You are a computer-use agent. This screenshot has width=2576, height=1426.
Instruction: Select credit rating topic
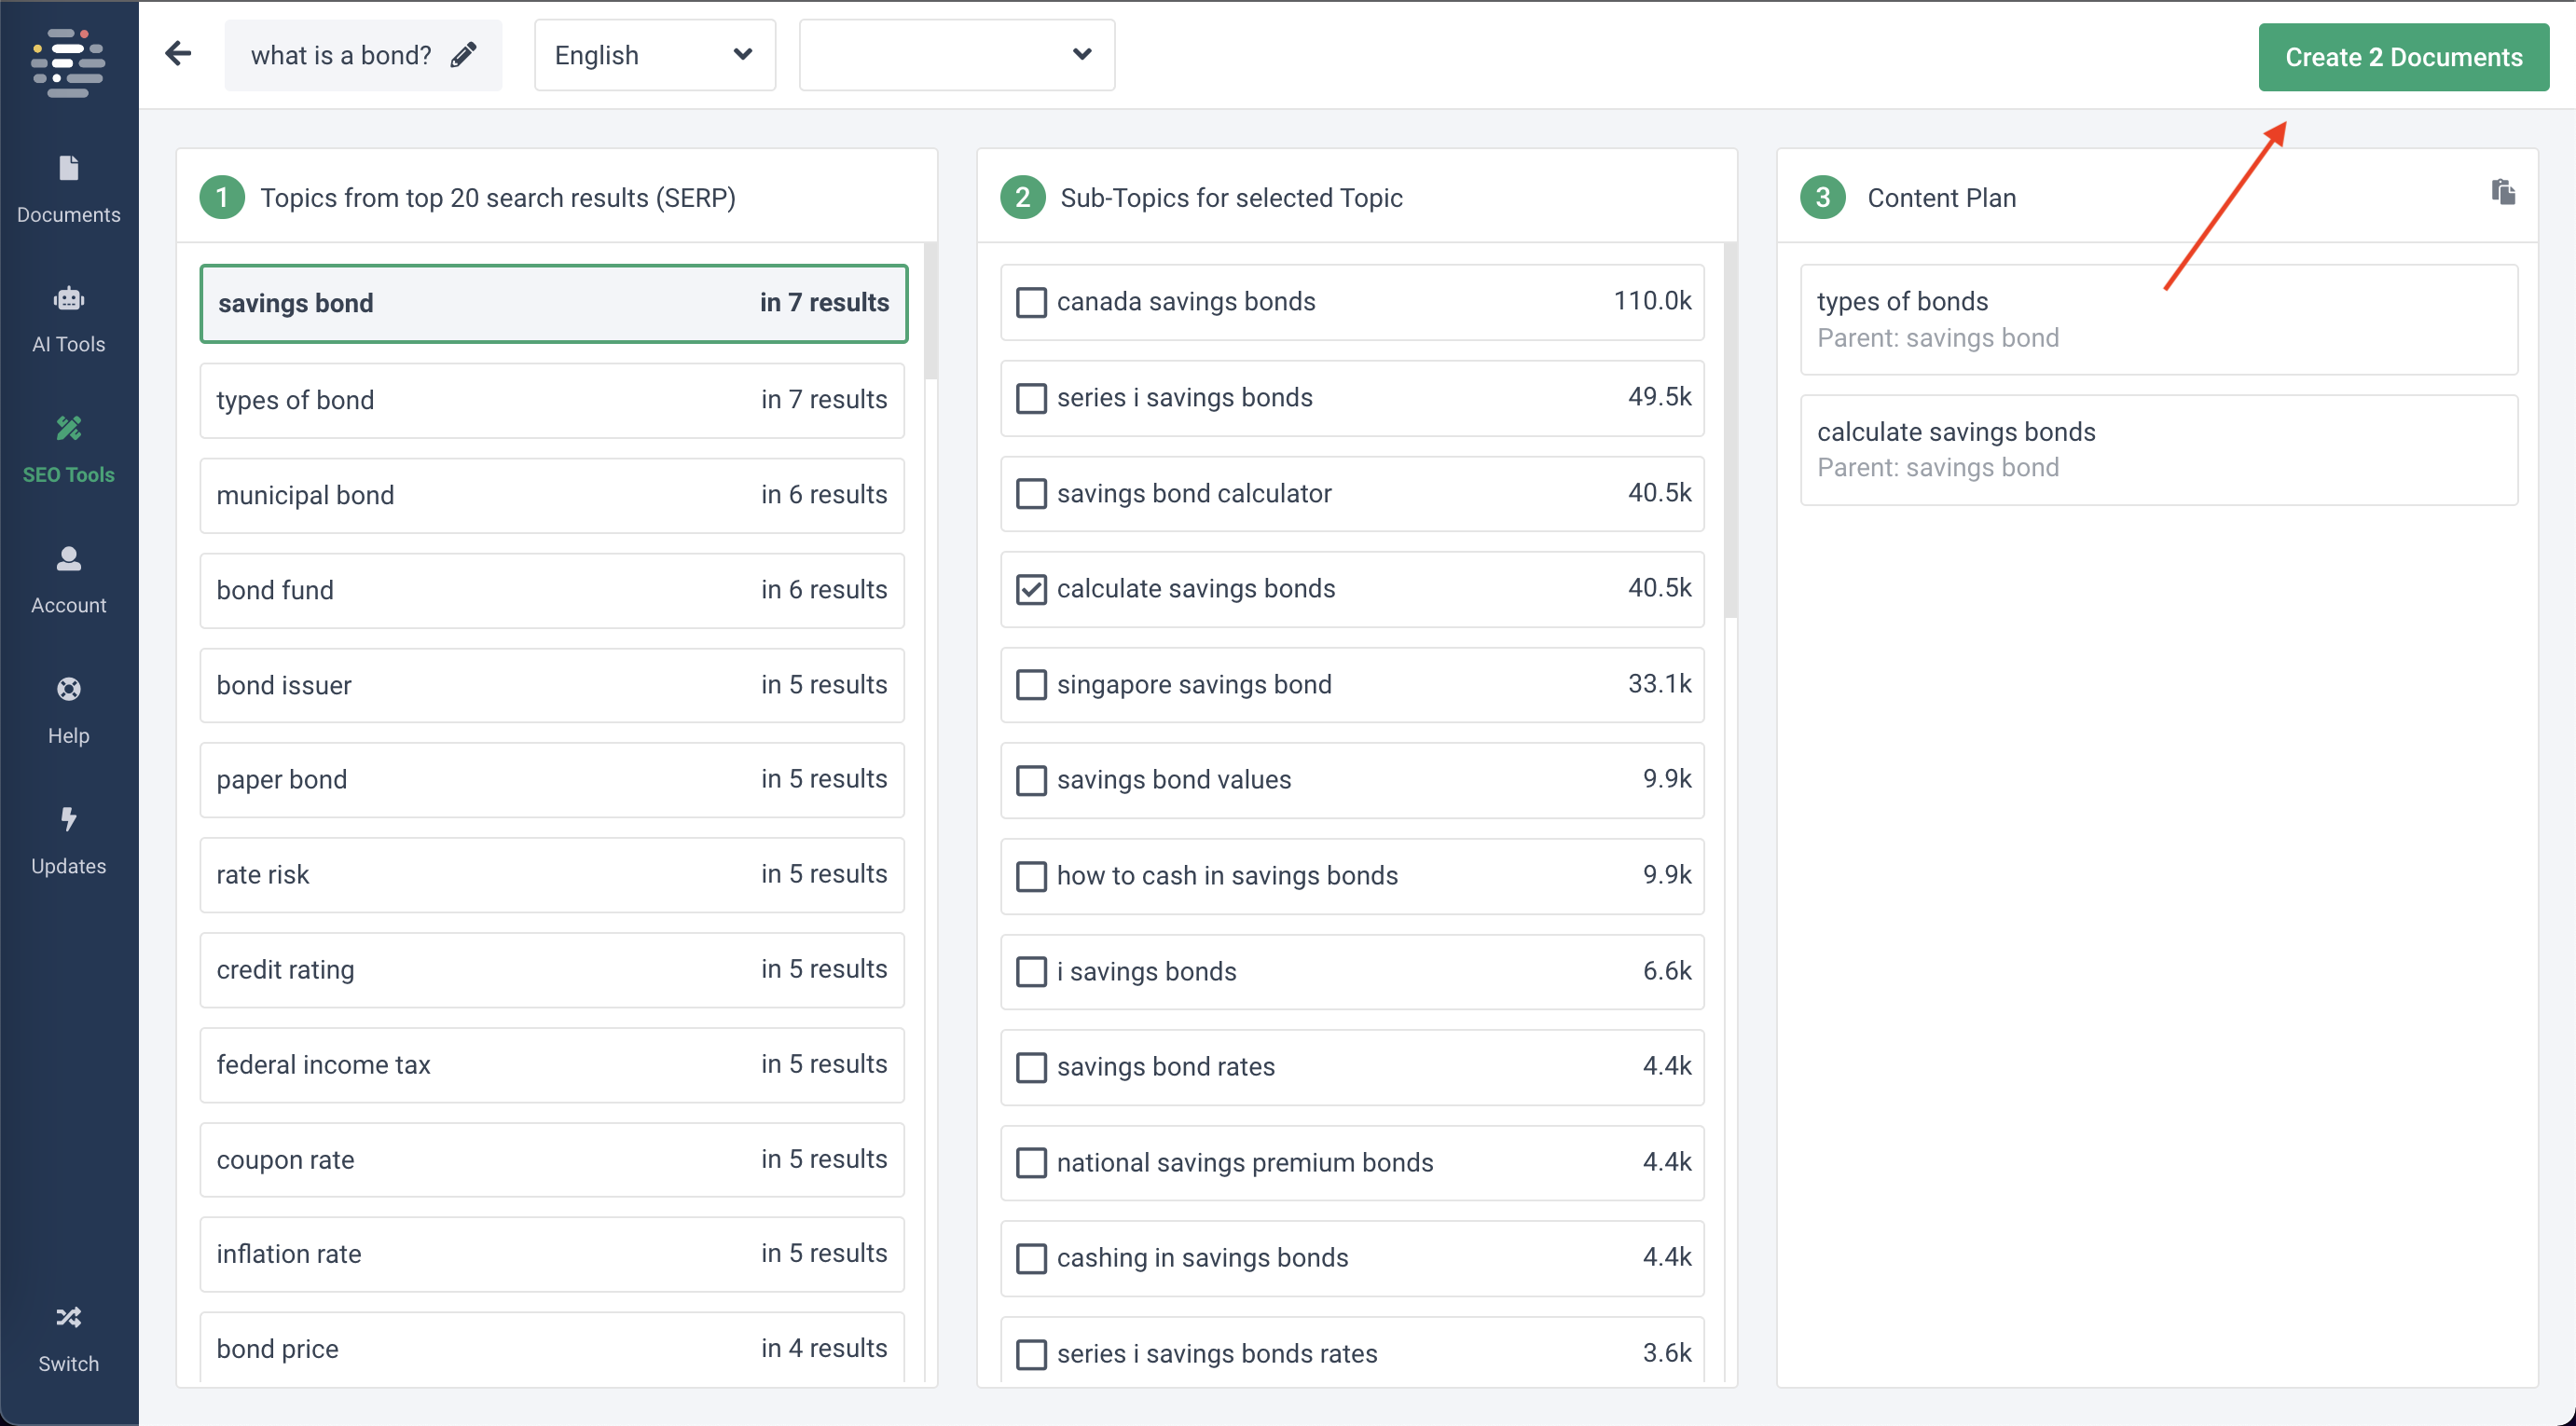552,969
